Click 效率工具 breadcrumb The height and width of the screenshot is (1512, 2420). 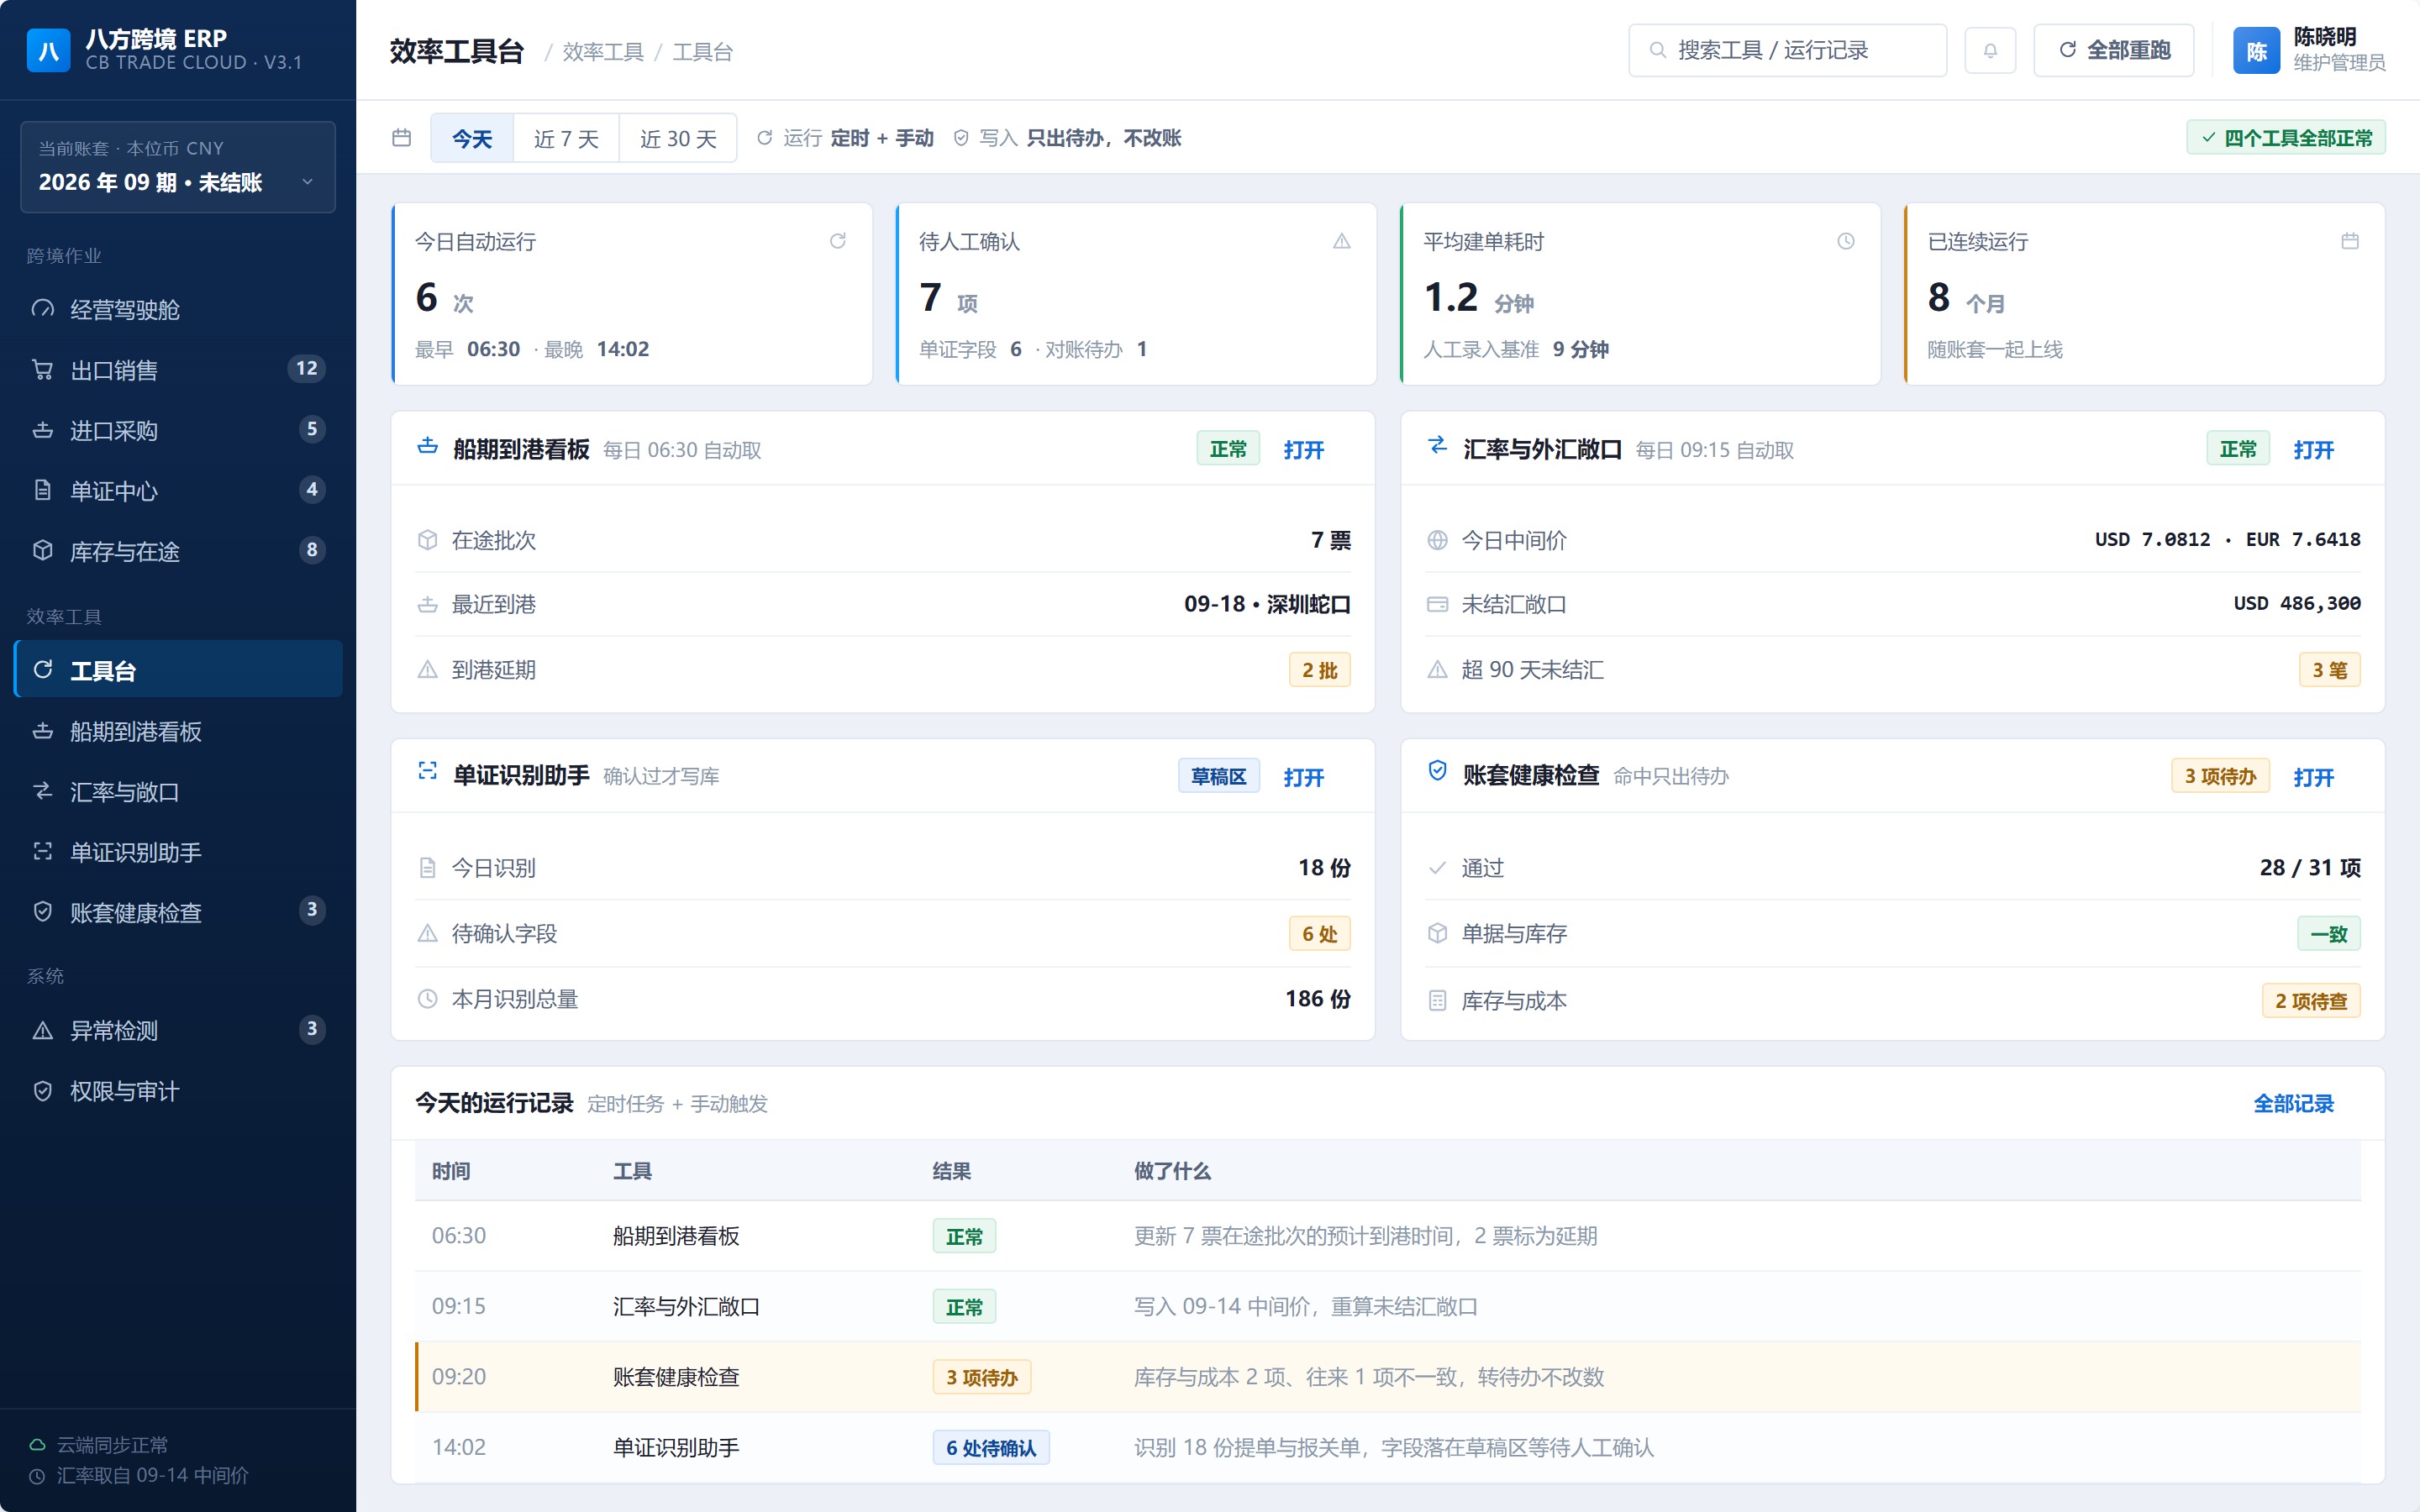click(x=603, y=52)
